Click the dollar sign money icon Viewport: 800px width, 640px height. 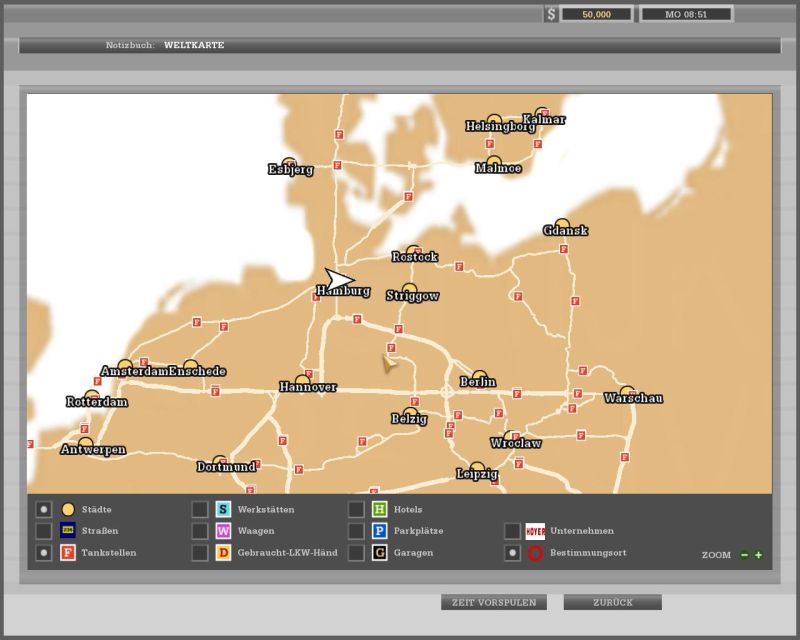pyautogui.click(x=551, y=14)
